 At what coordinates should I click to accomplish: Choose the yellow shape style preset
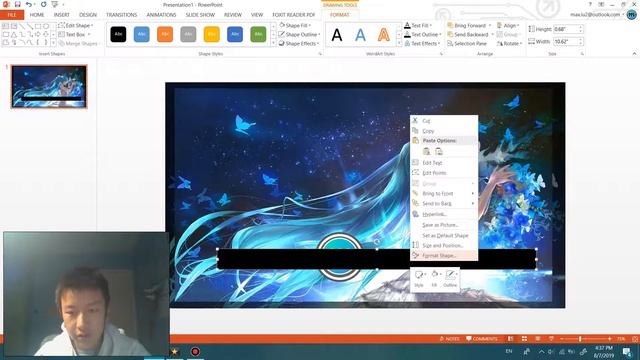pyautogui.click(x=211, y=34)
